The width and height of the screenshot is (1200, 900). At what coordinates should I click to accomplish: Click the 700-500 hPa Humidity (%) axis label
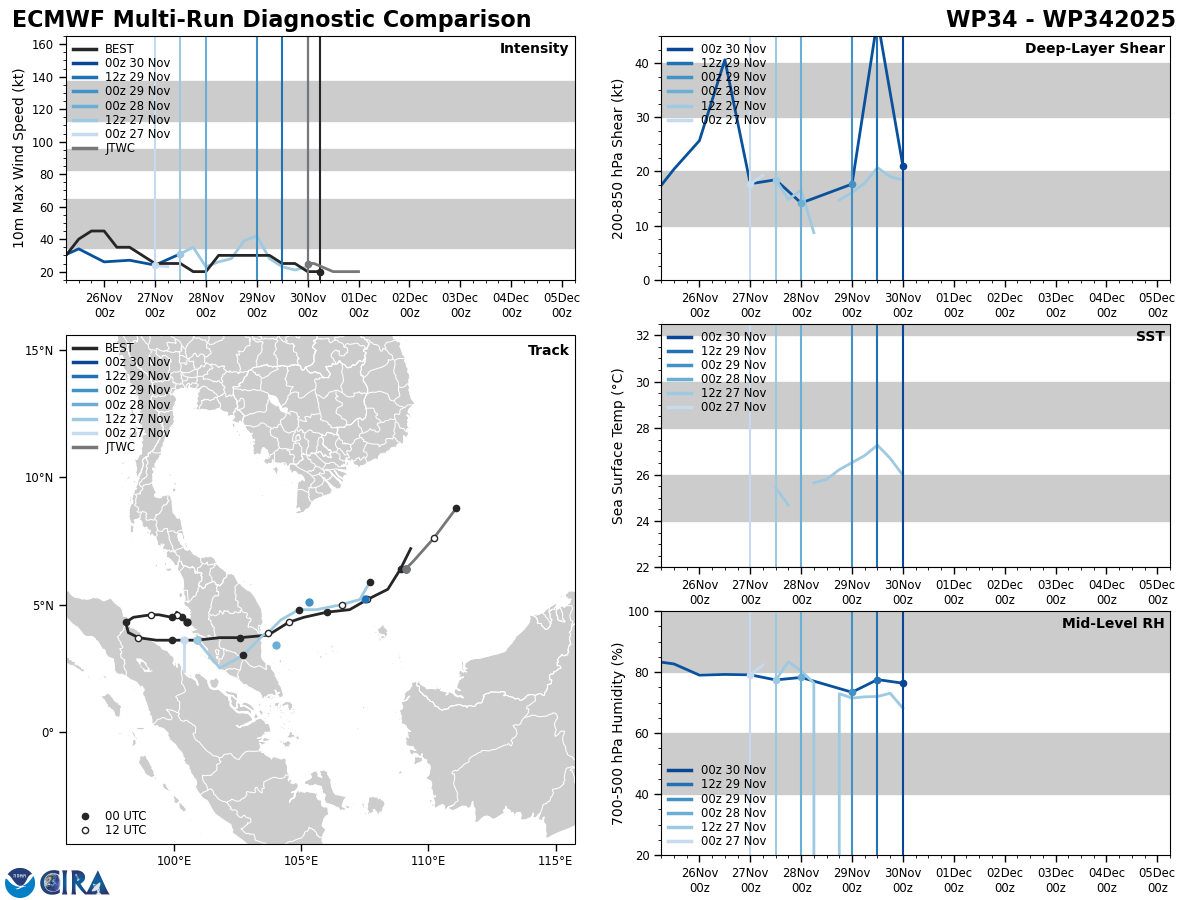618,733
